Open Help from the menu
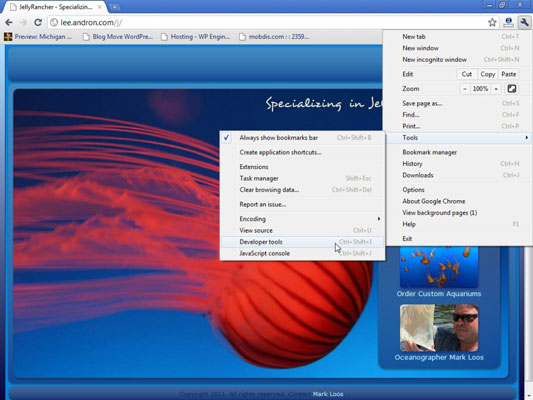 pos(459,224)
